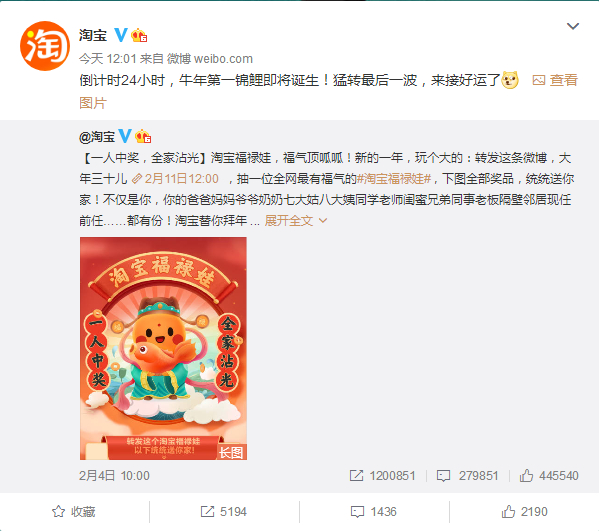599x531 pixels.
Task: Toggle 收藏 favorite star for this post
Action: tap(74, 512)
